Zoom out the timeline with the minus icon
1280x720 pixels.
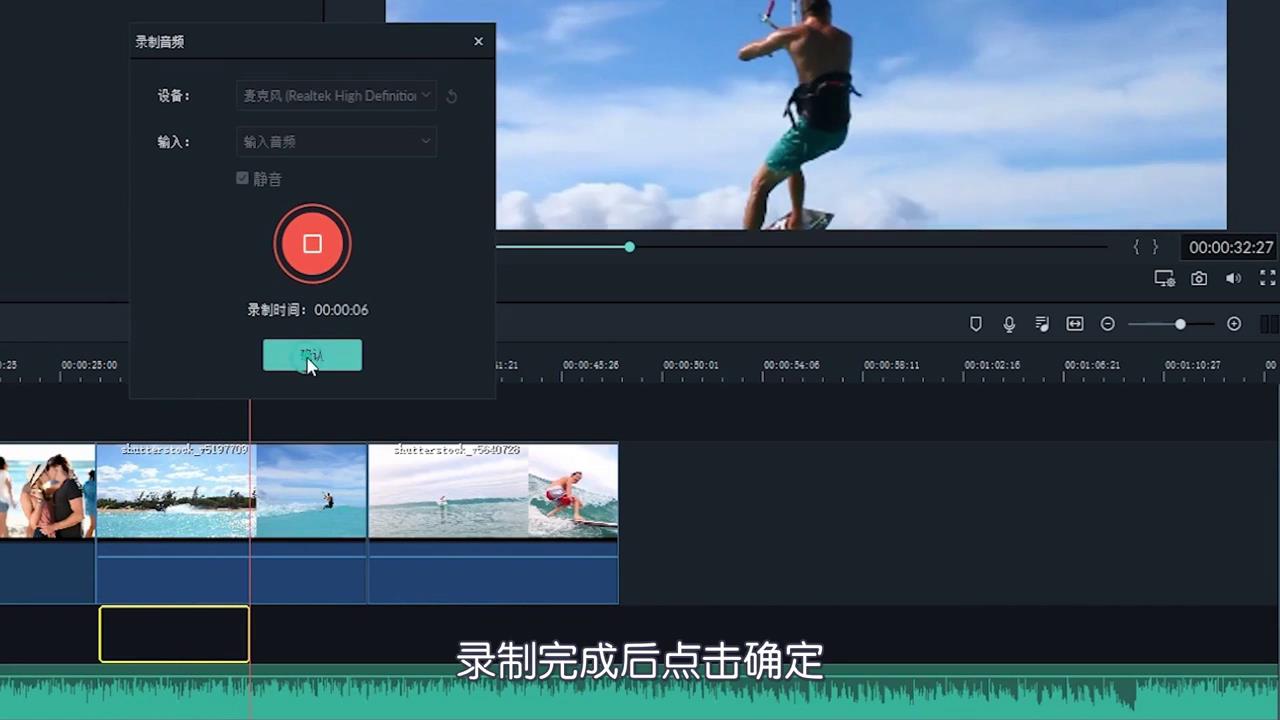coord(1108,323)
